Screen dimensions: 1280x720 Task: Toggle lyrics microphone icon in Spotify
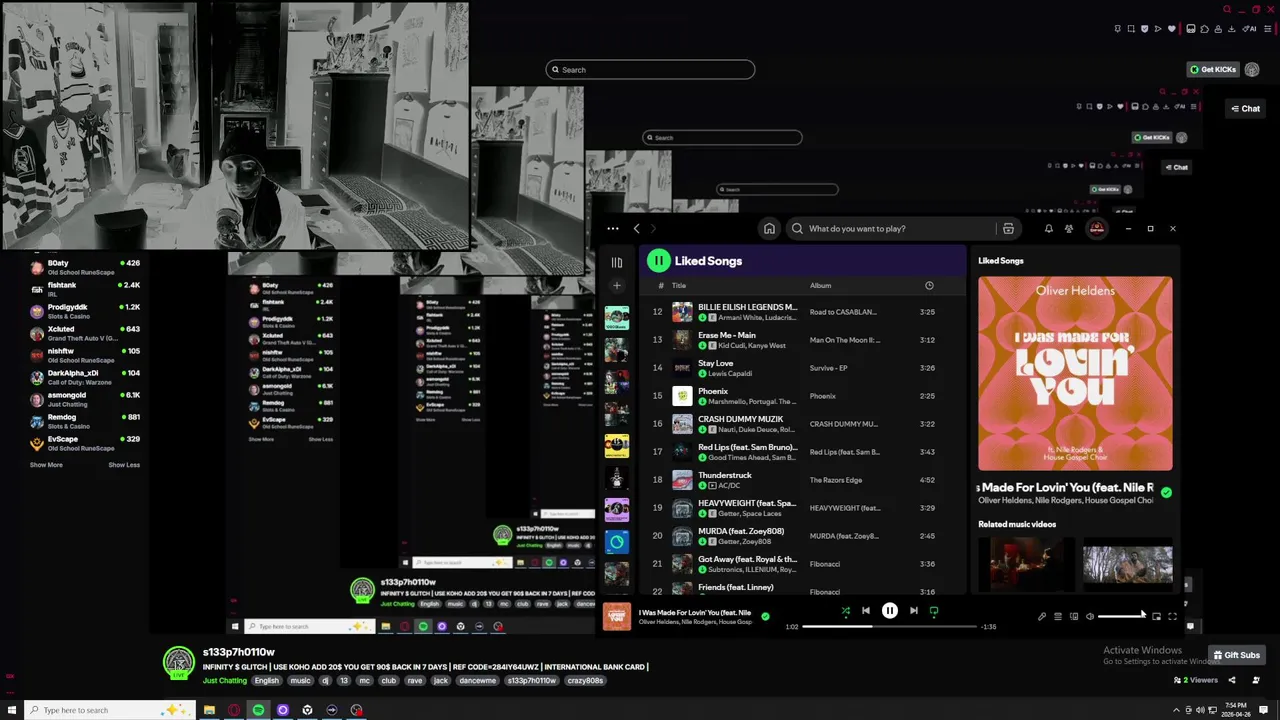tap(1042, 617)
